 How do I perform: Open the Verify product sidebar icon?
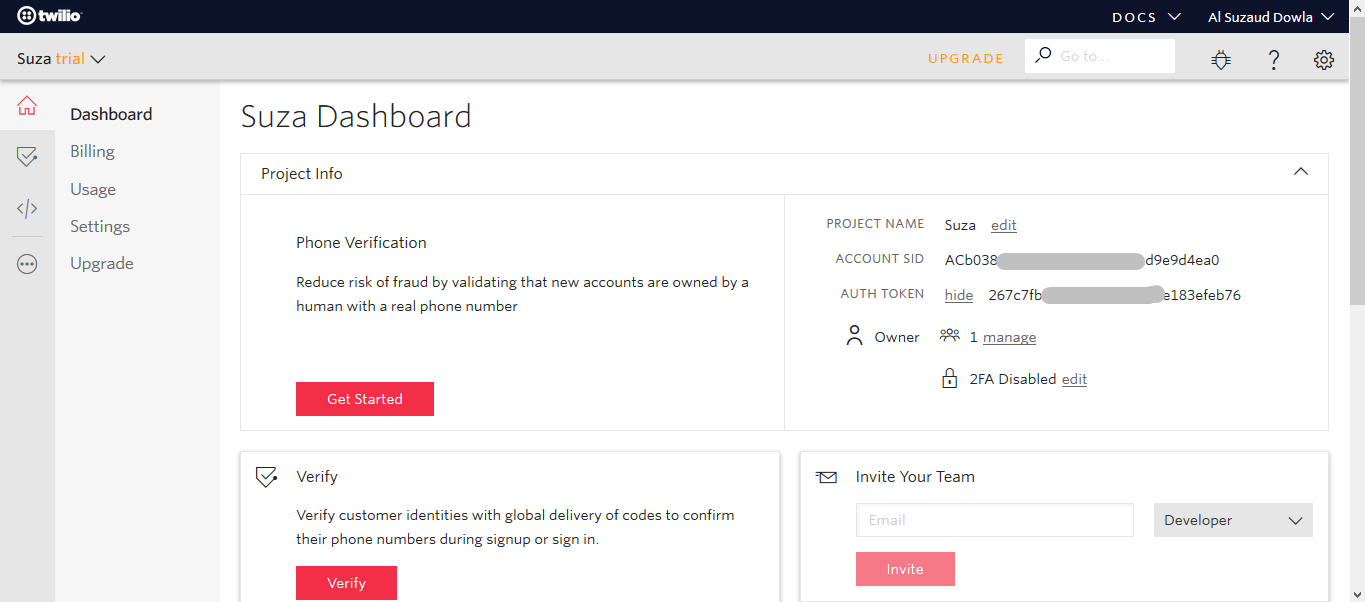pos(27,157)
